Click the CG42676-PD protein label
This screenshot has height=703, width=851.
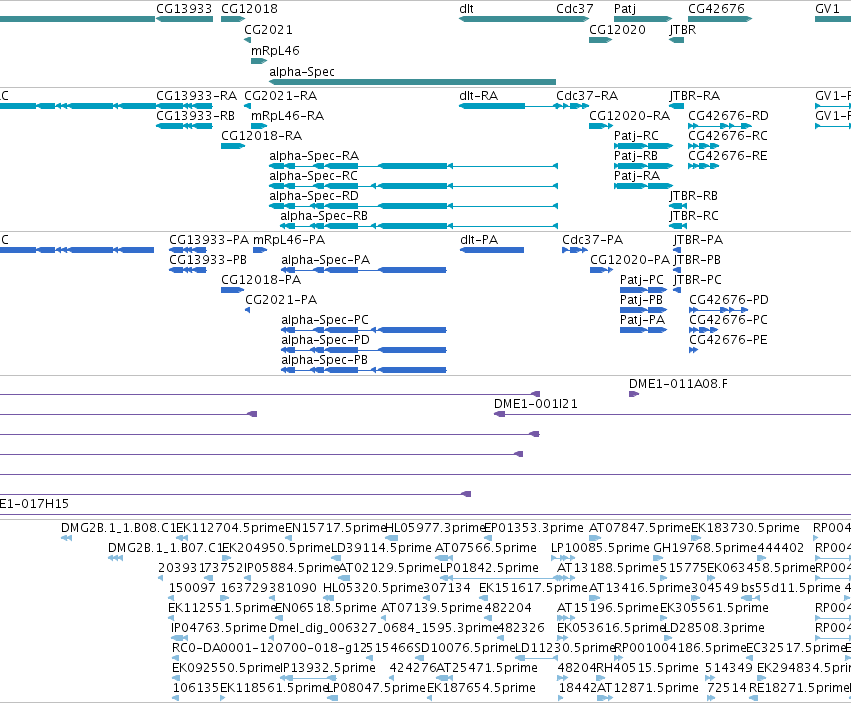pyautogui.click(x=729, y=300)
